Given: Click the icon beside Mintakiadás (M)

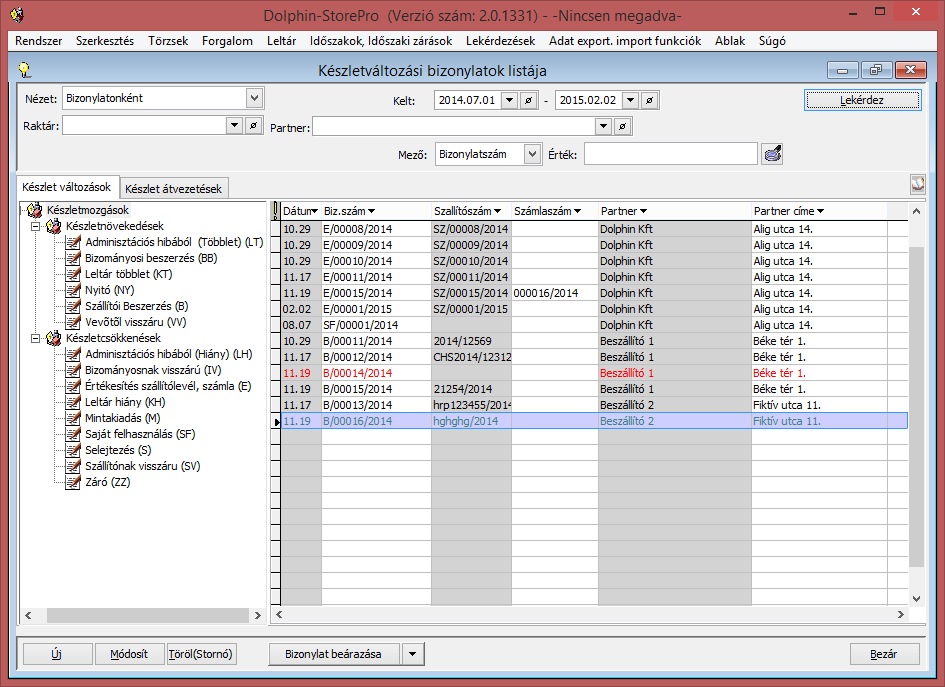Looking at the screenshot, I should (x=73, y=418).
